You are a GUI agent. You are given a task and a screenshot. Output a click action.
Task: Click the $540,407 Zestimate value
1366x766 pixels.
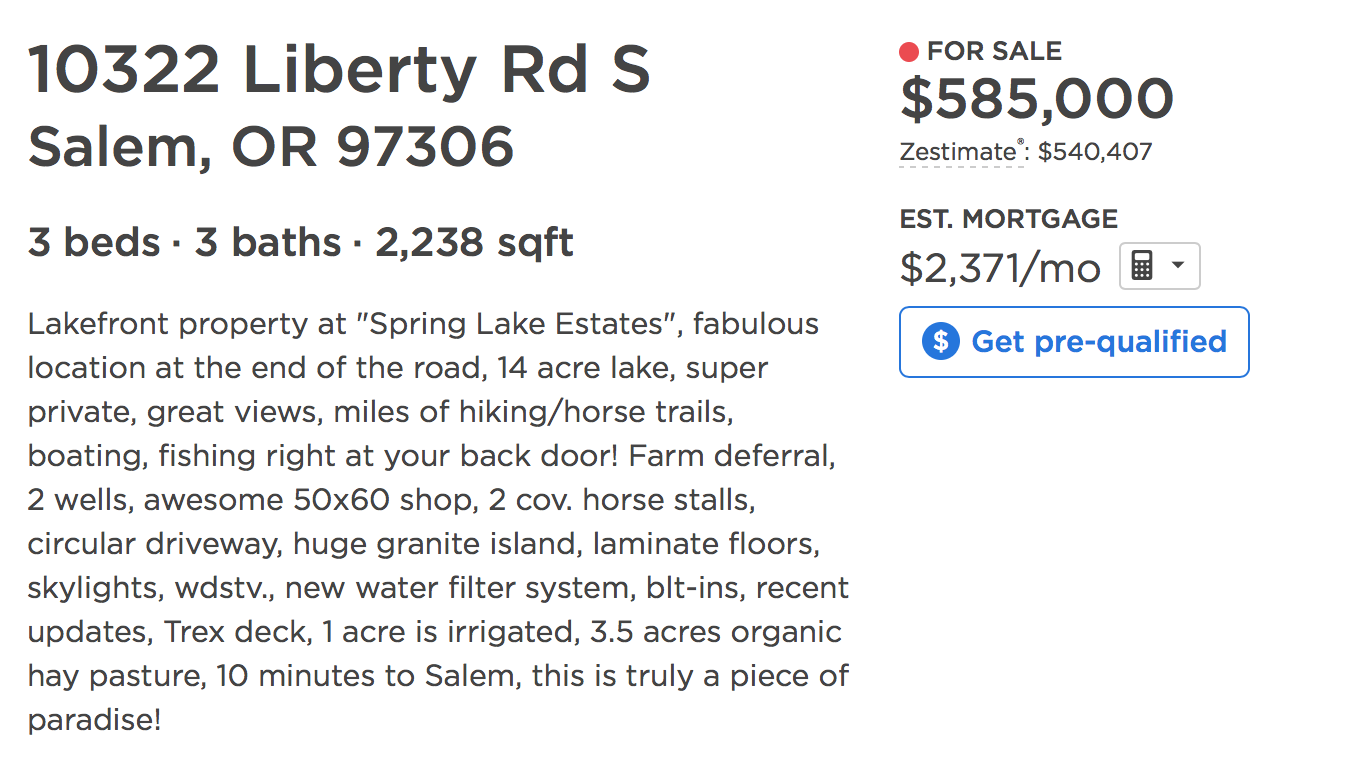pos(1095,153)
